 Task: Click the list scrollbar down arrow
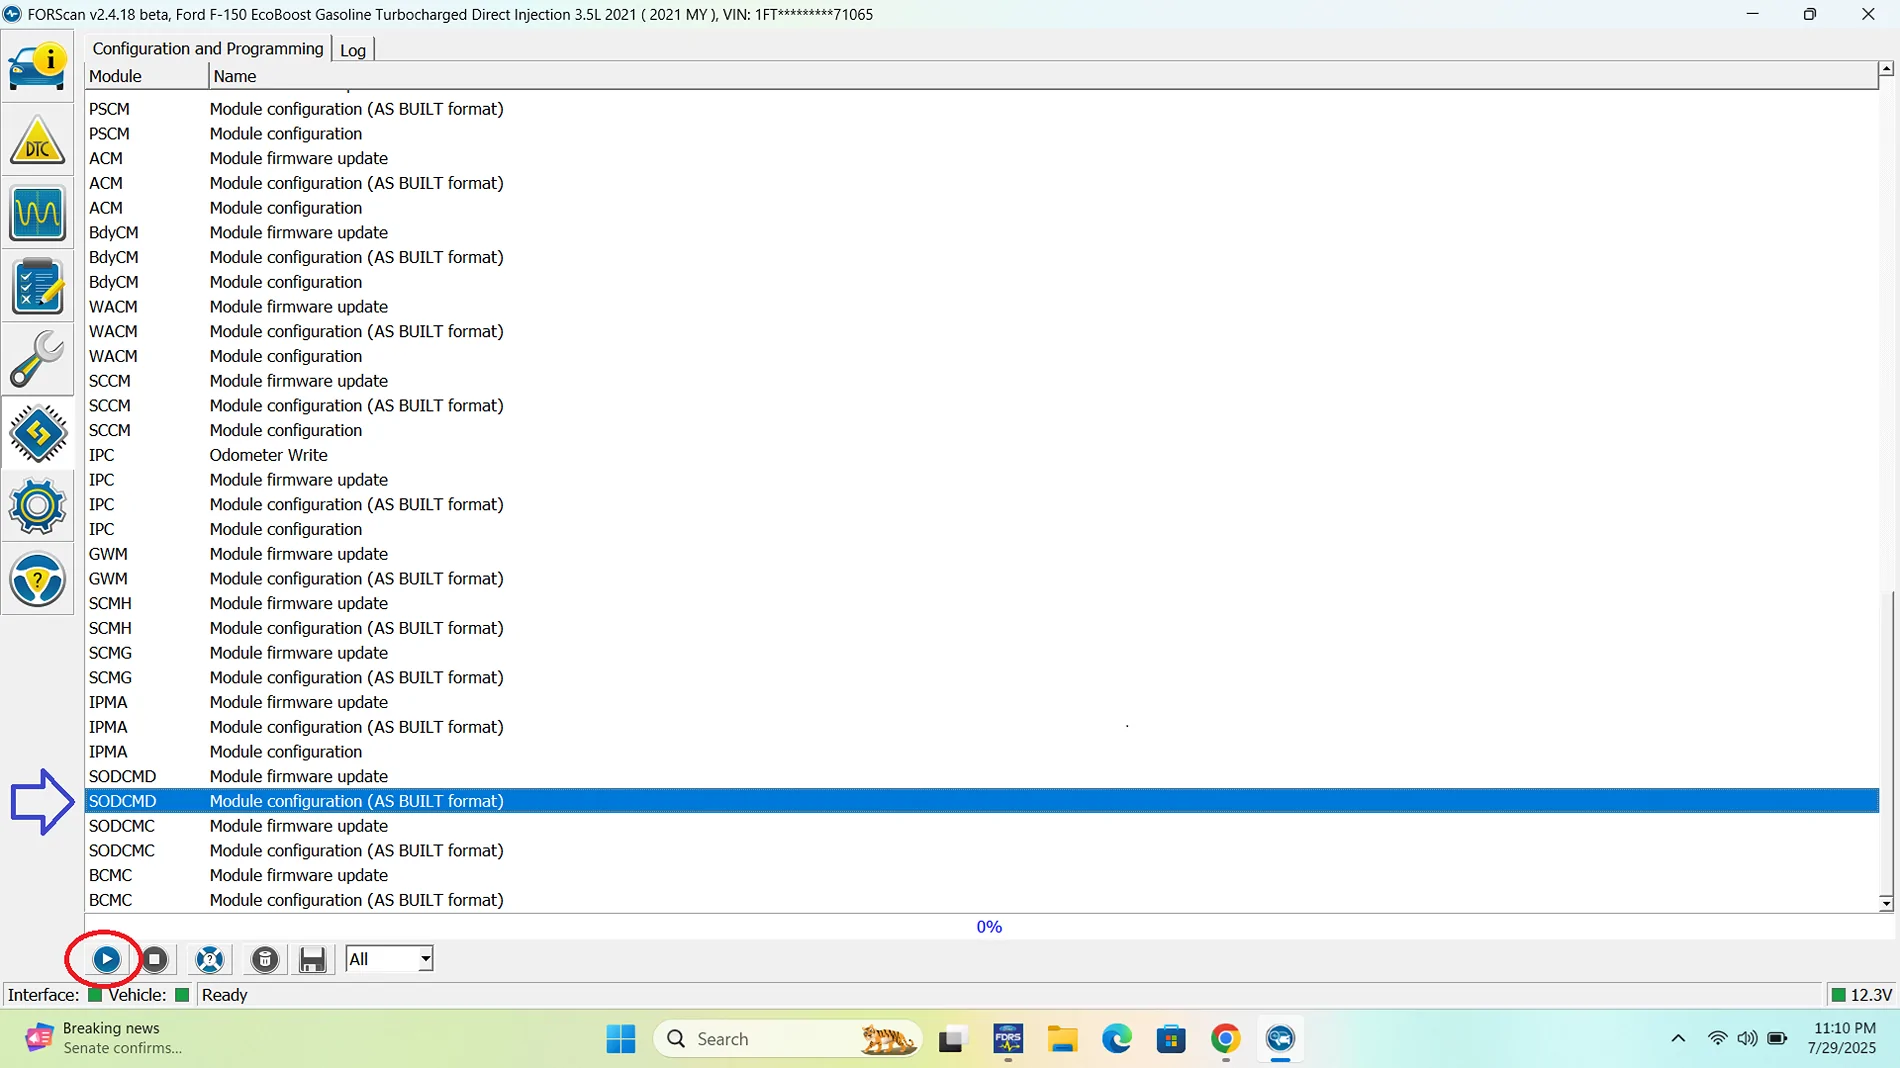(x=1886, y=904)
